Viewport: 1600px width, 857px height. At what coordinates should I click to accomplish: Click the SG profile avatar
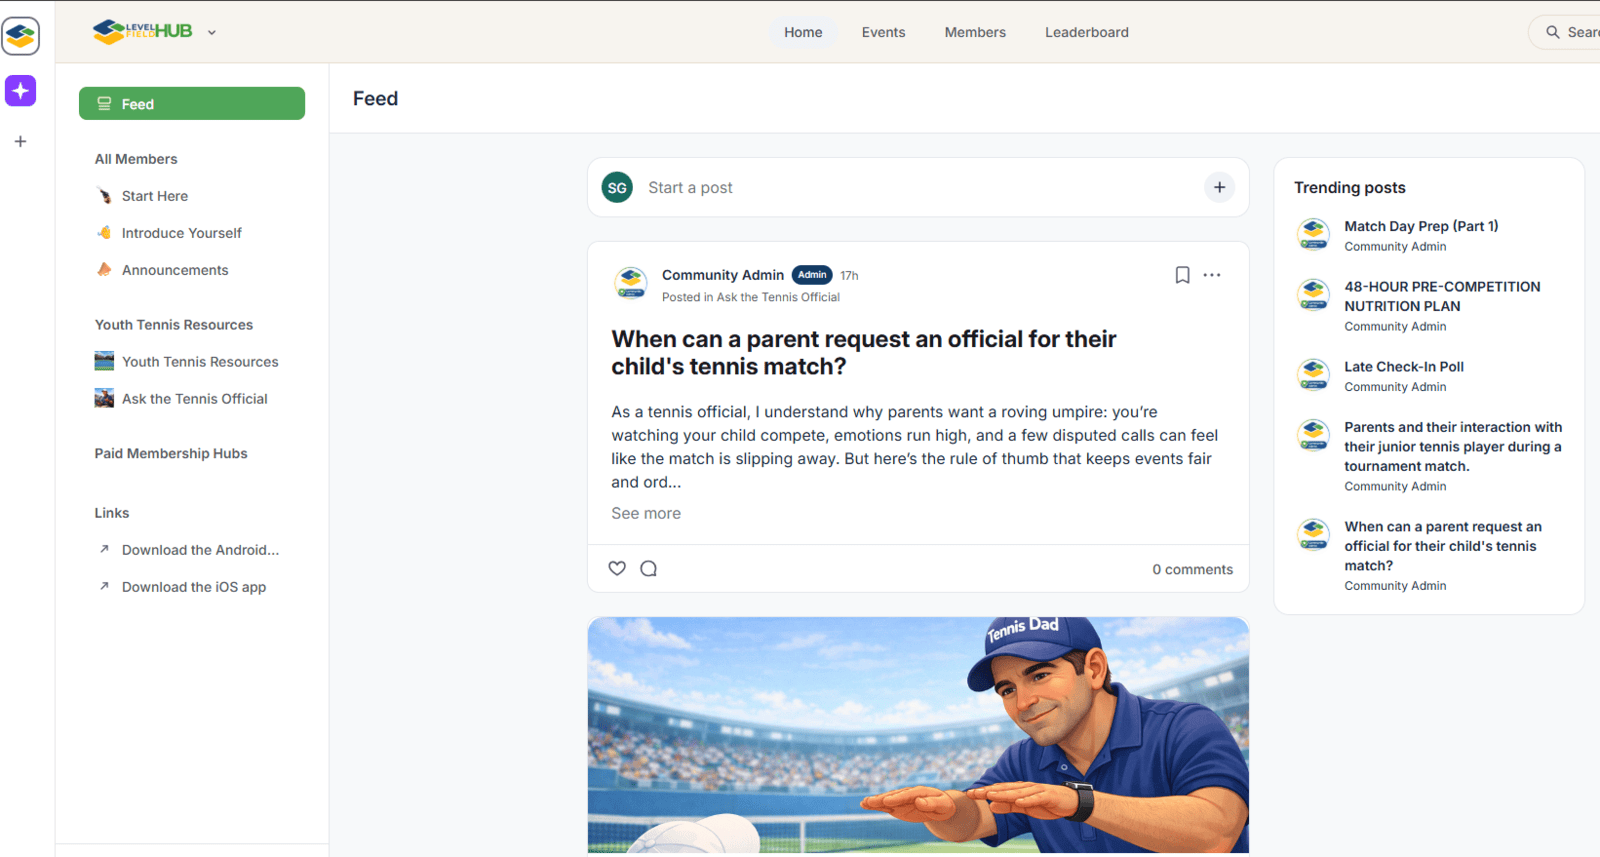pos(617,187)
